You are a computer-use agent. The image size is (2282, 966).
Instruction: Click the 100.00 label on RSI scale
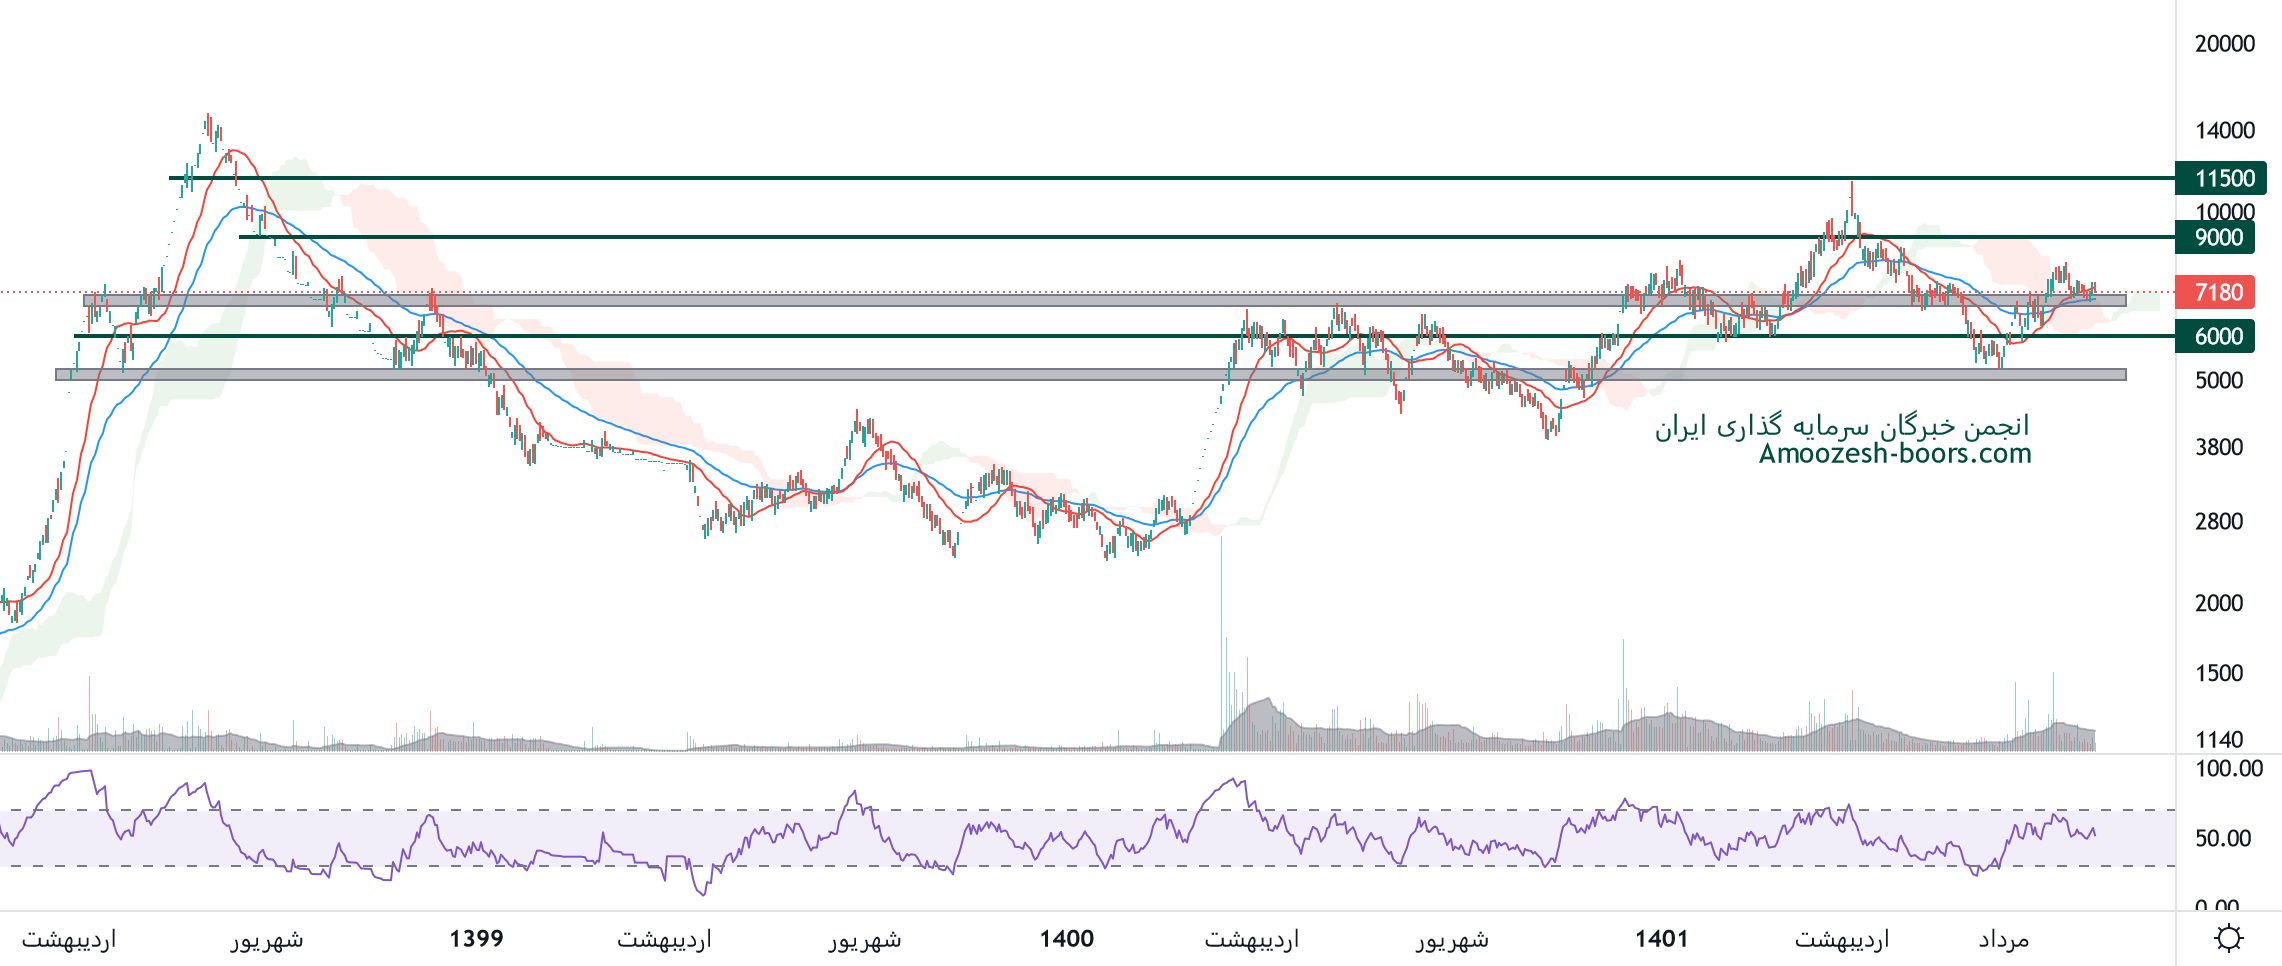(x=2228, y=768)
